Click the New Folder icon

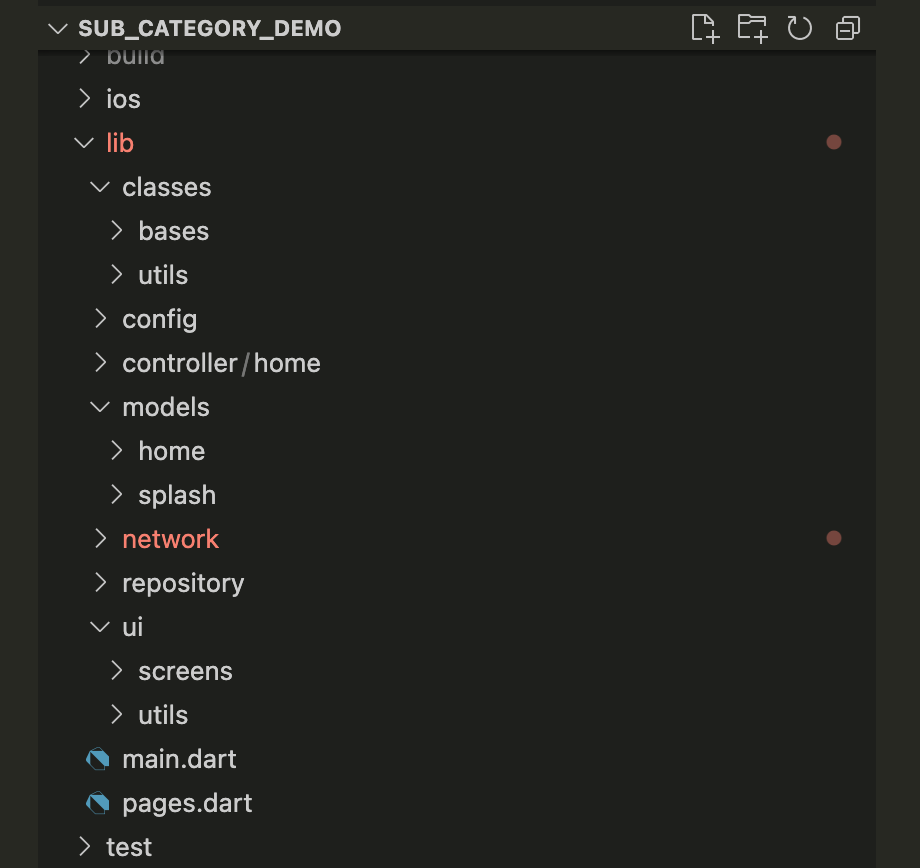(752, 28)
